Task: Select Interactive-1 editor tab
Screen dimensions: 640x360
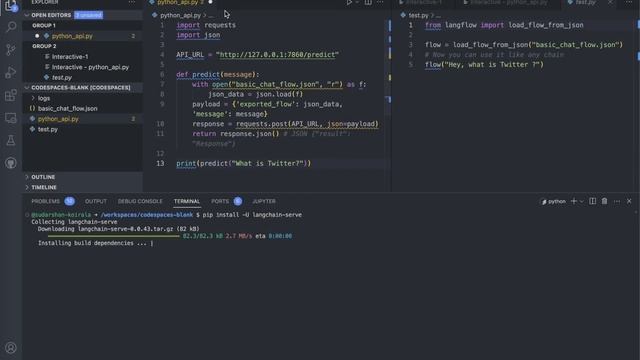Action: pyautogui.click(x=423, y=2)
